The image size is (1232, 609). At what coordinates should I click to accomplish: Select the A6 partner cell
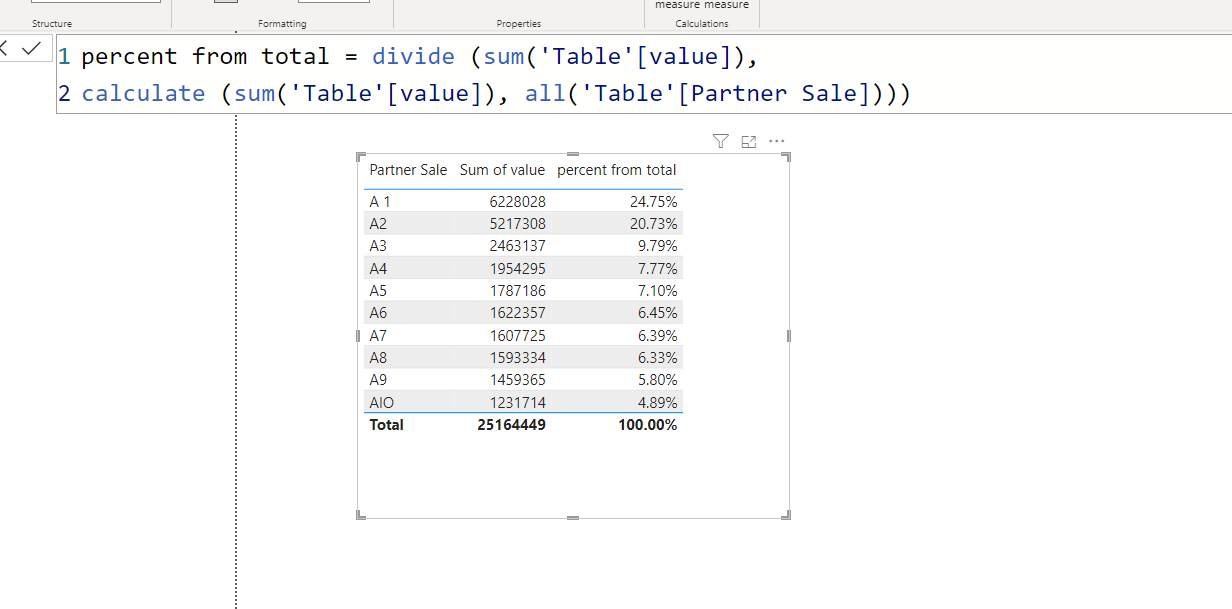(378, 313)
